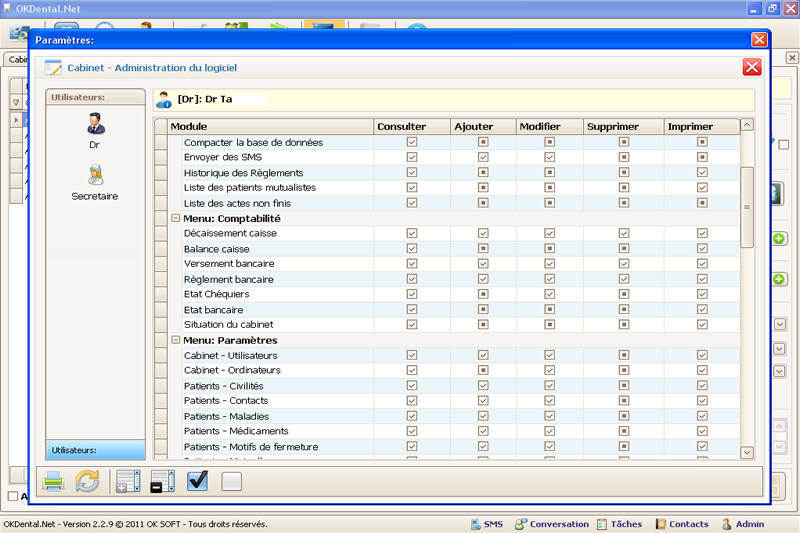
Task: Click the user info icon beside Dr Ta
Action: [164, 99]
